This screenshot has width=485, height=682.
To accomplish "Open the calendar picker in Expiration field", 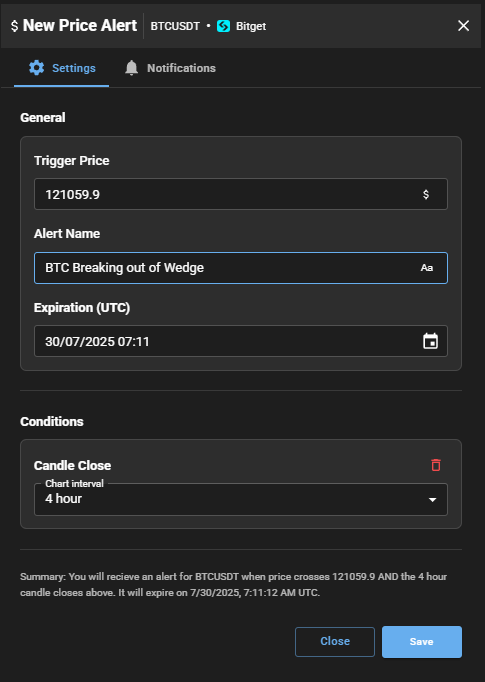I will pyautogui.click(x=430, y=341).
